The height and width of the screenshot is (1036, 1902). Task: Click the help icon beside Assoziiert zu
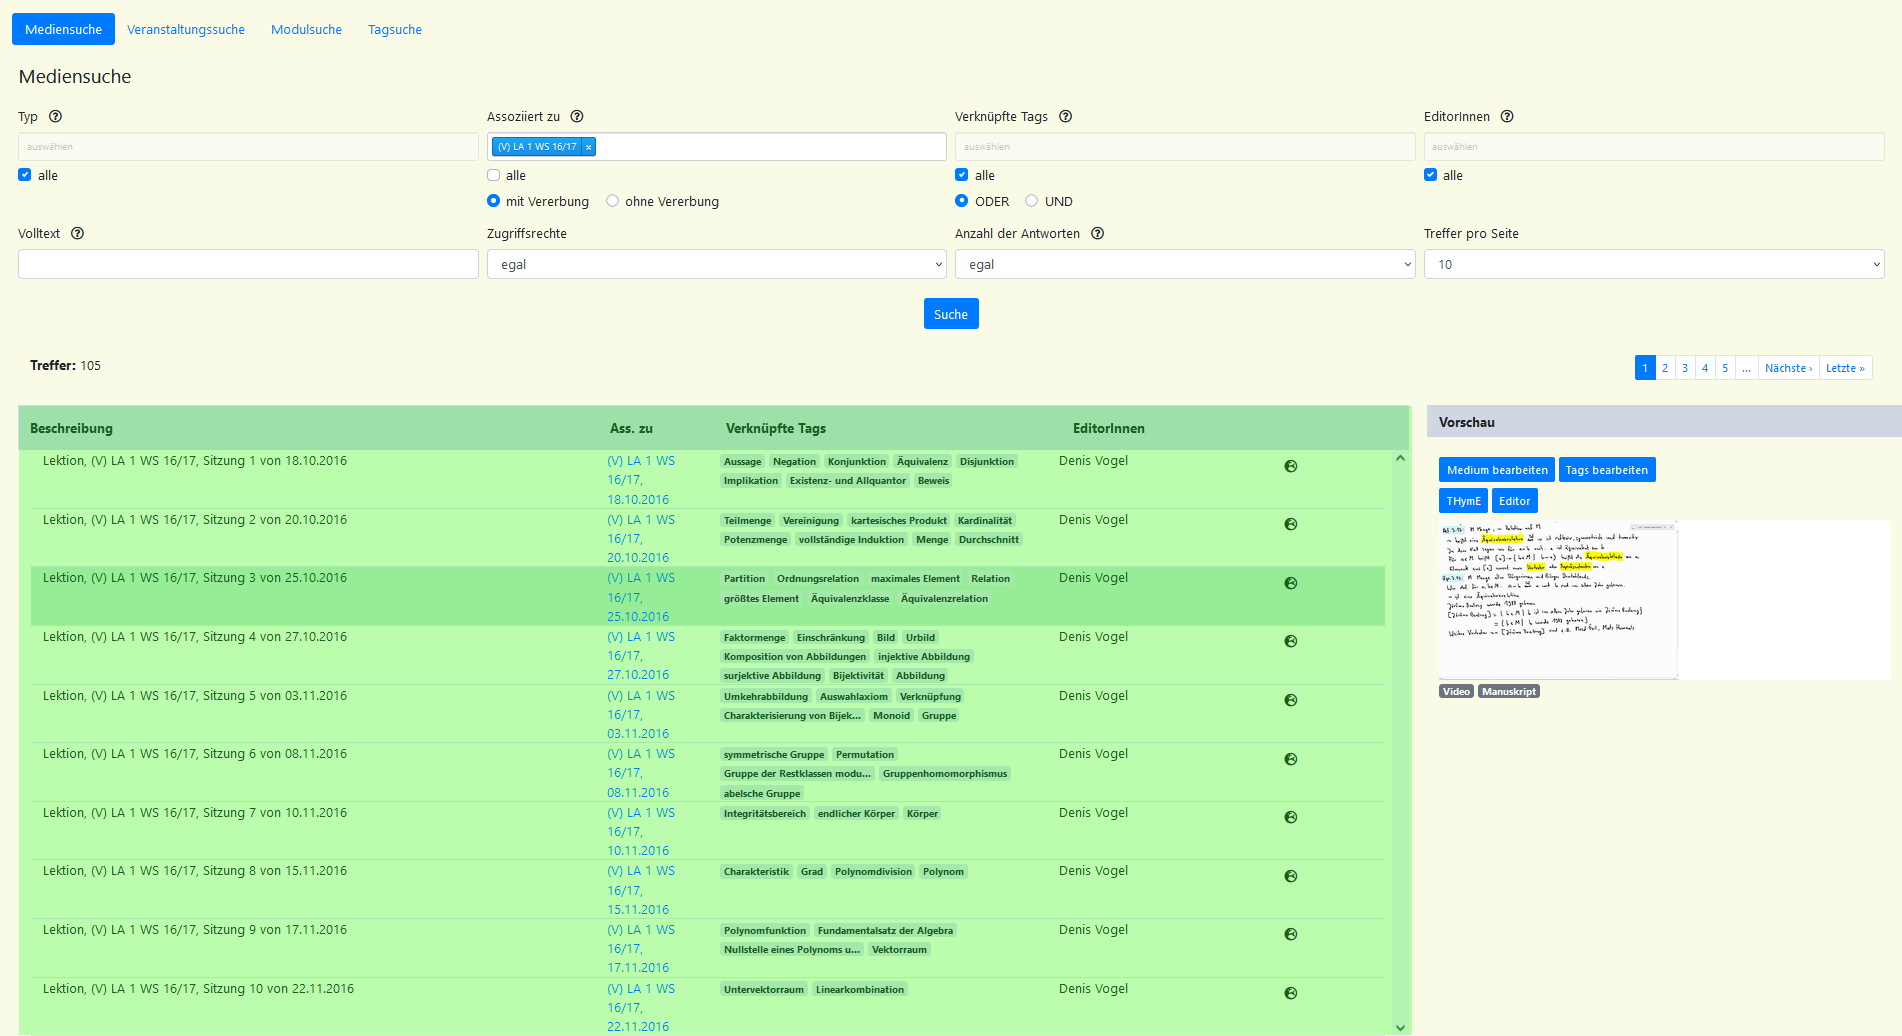577,117
